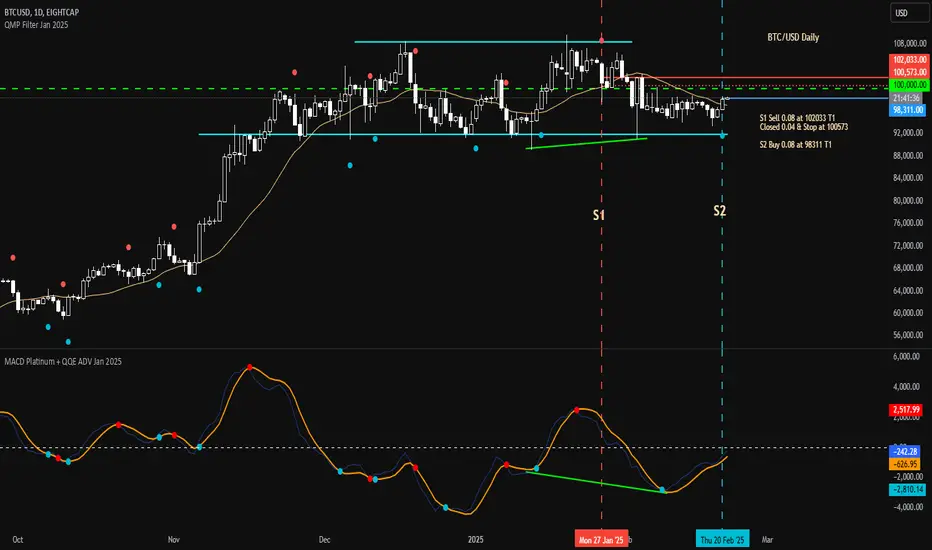Click the Mar label on the time axis

[767, 540]
